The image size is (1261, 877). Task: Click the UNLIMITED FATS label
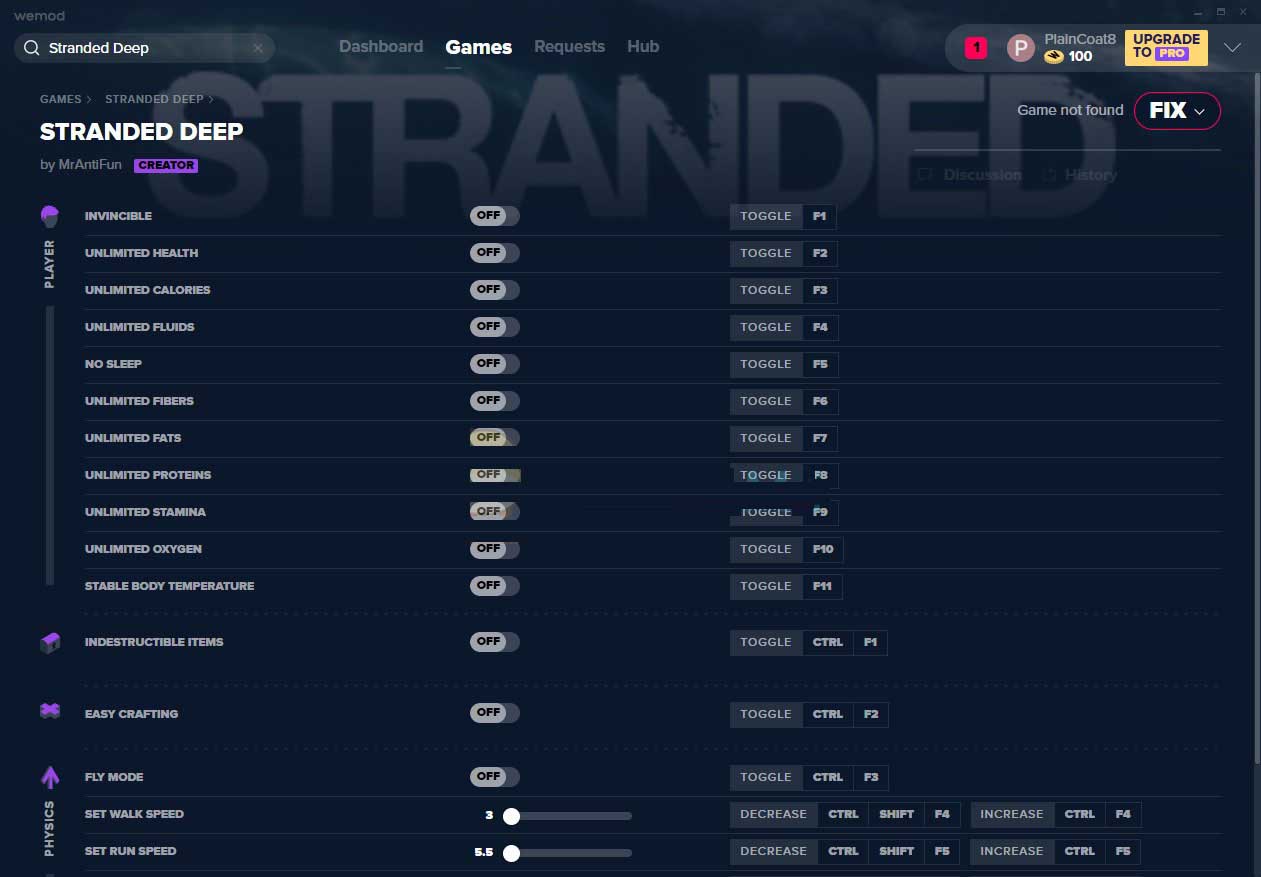133,438
